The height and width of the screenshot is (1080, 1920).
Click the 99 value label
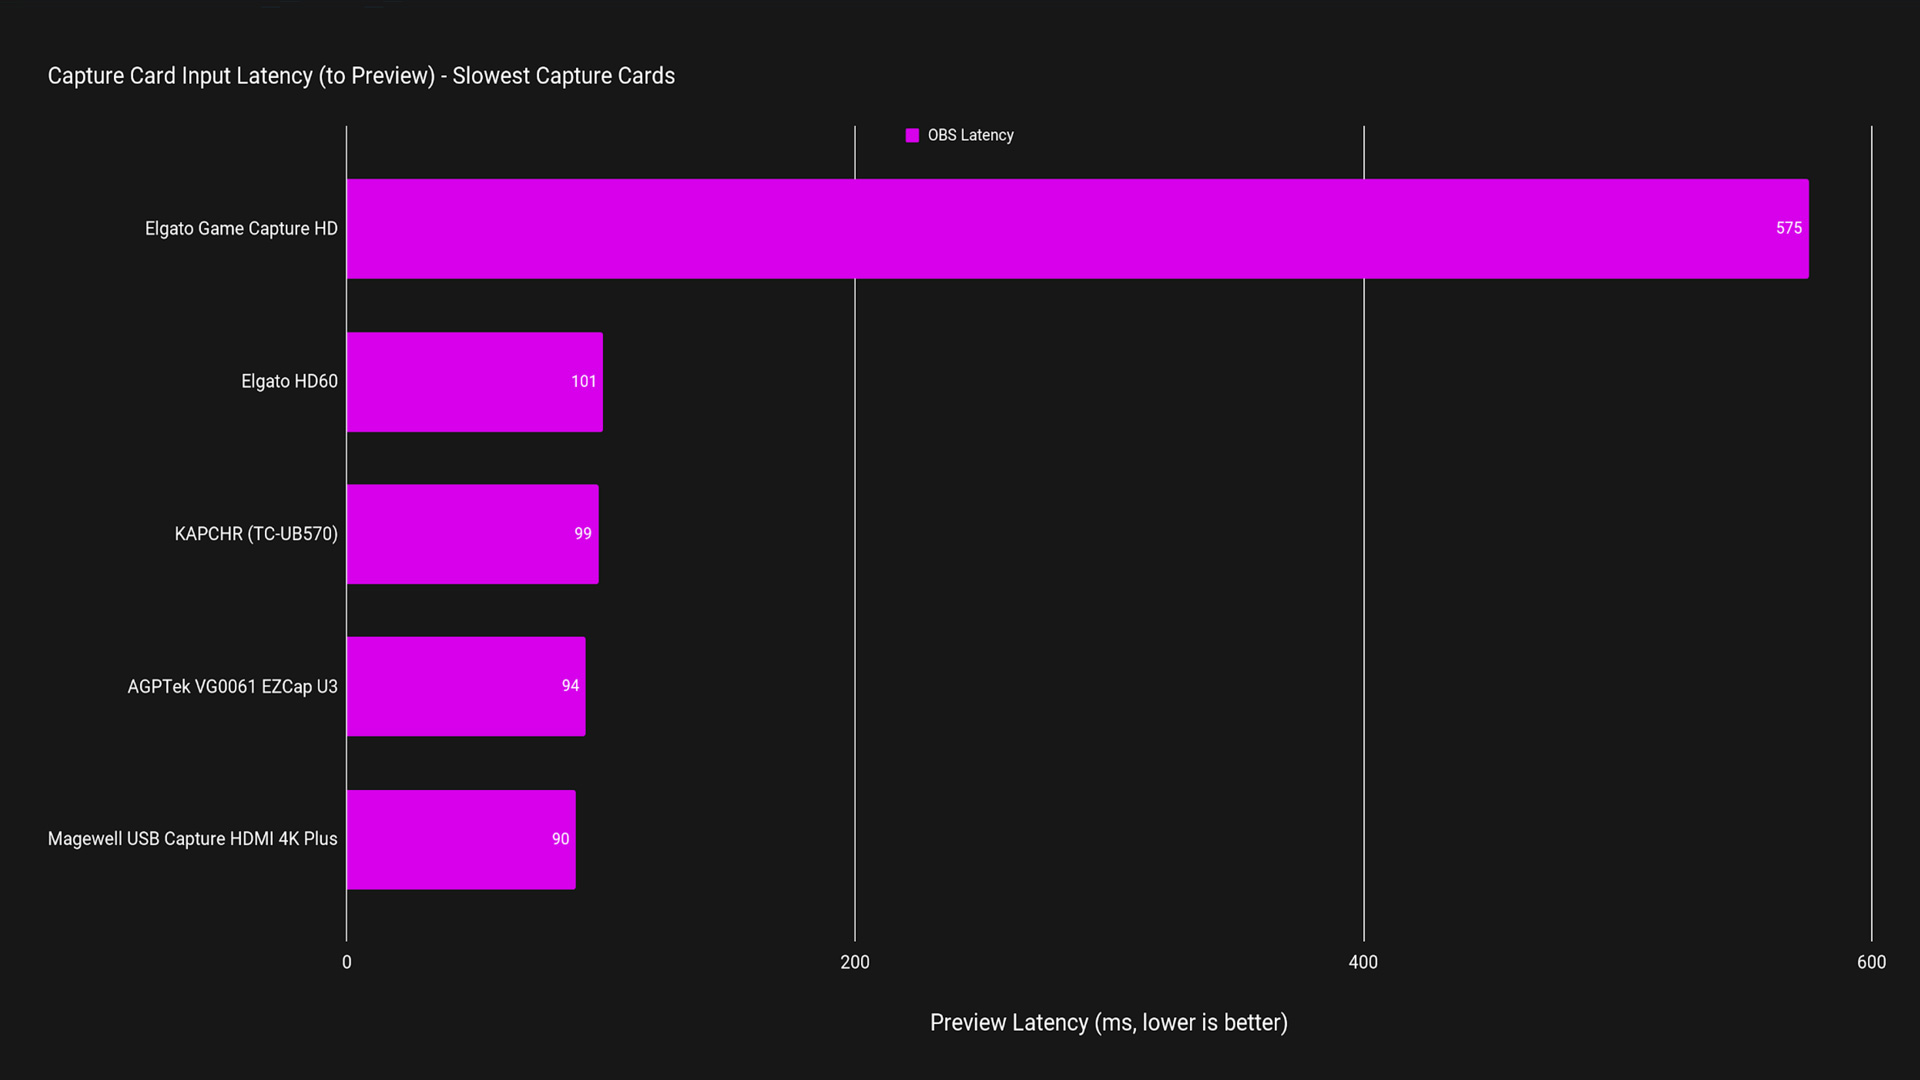pos(582,534)
